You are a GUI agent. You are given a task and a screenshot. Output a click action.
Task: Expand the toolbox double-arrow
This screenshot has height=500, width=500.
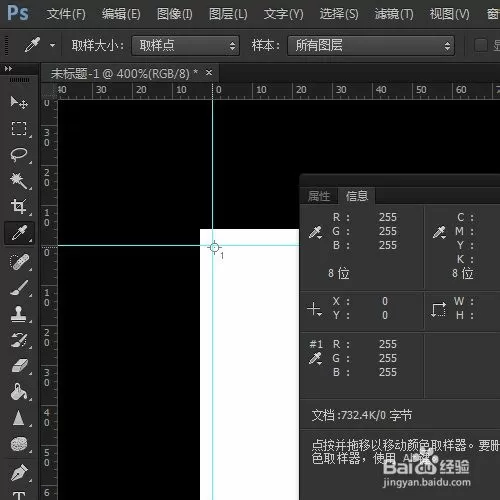[x=8, y=69]
